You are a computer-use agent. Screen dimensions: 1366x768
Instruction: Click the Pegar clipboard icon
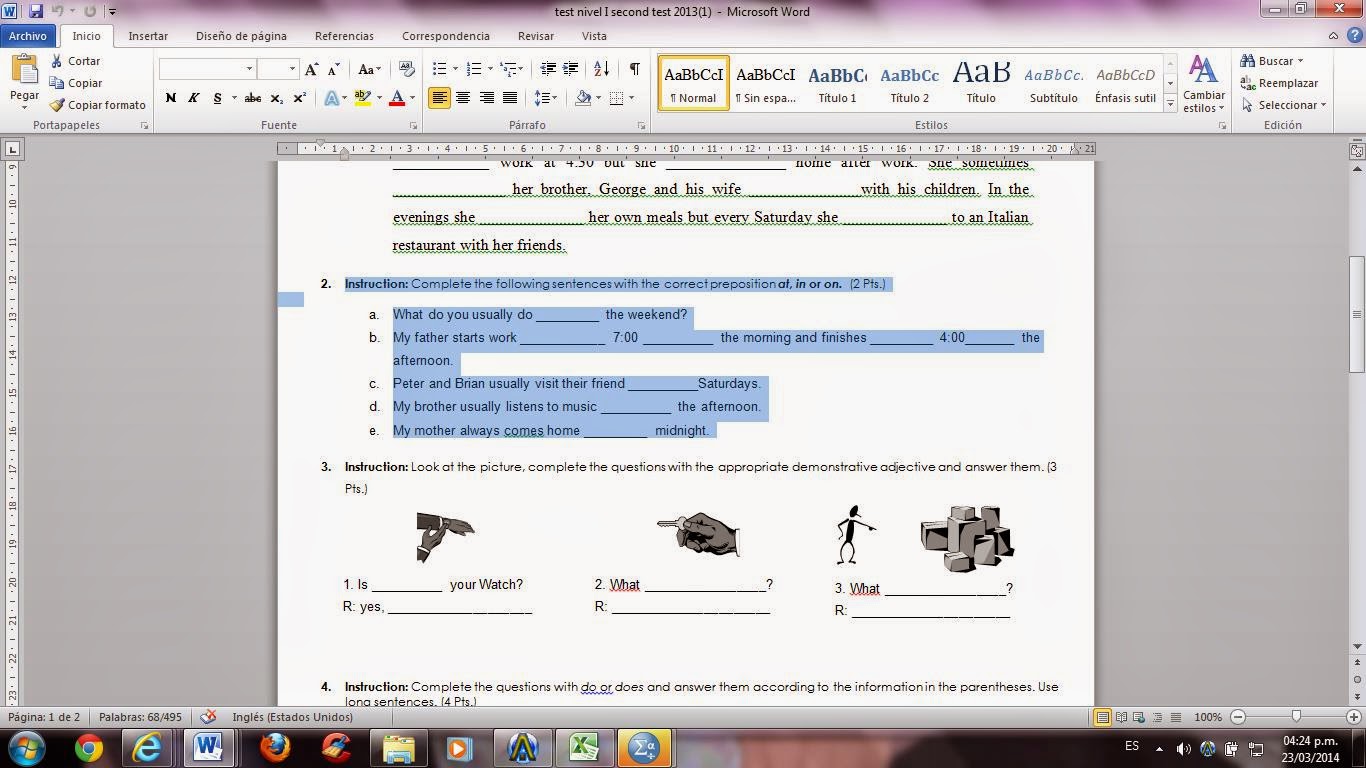tap(24, 71)
